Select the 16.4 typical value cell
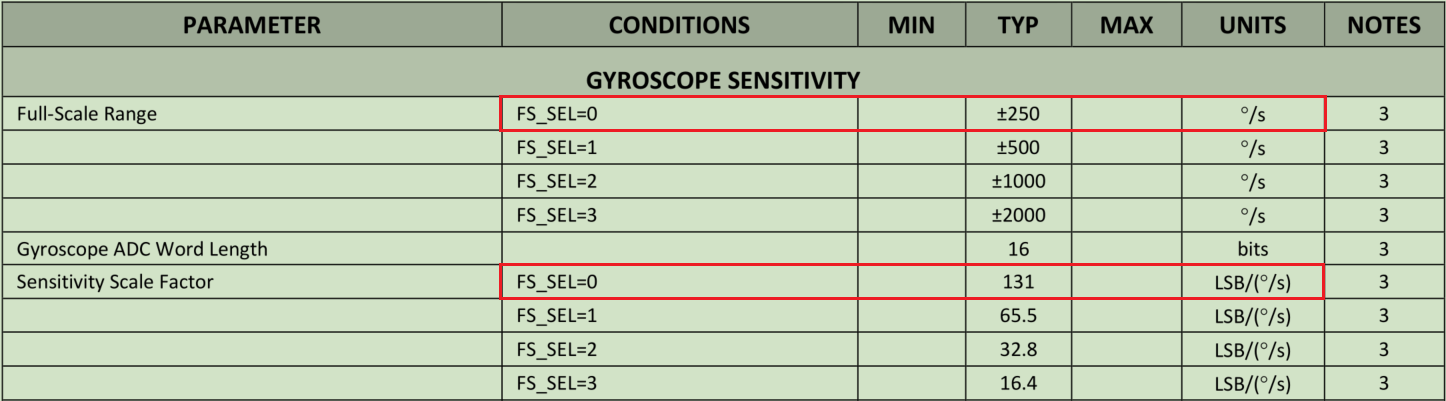 click(x=1018, y=384)
